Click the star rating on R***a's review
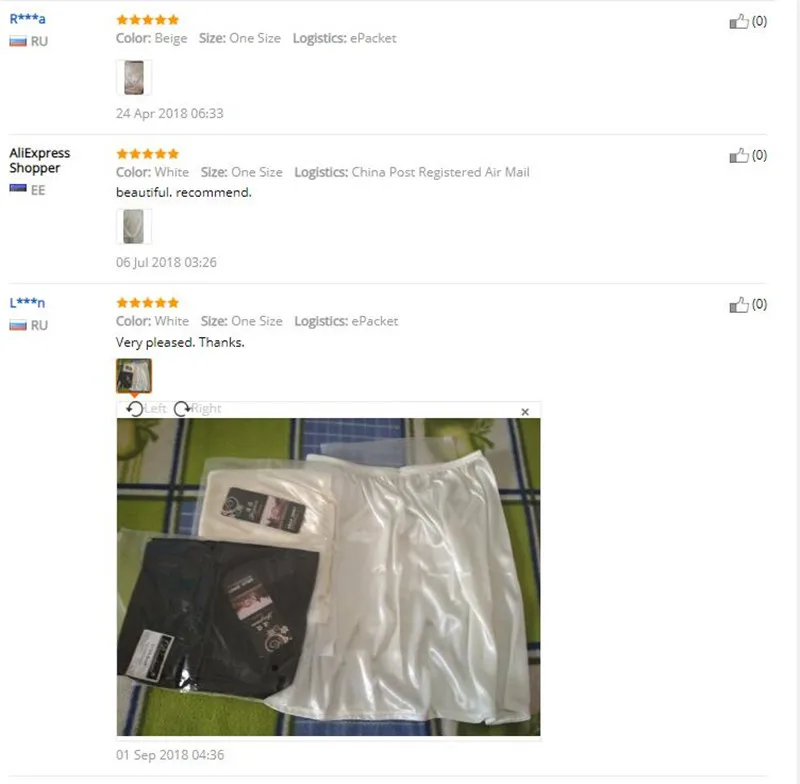Screen dimensions: 800x784 coord(147,20)
